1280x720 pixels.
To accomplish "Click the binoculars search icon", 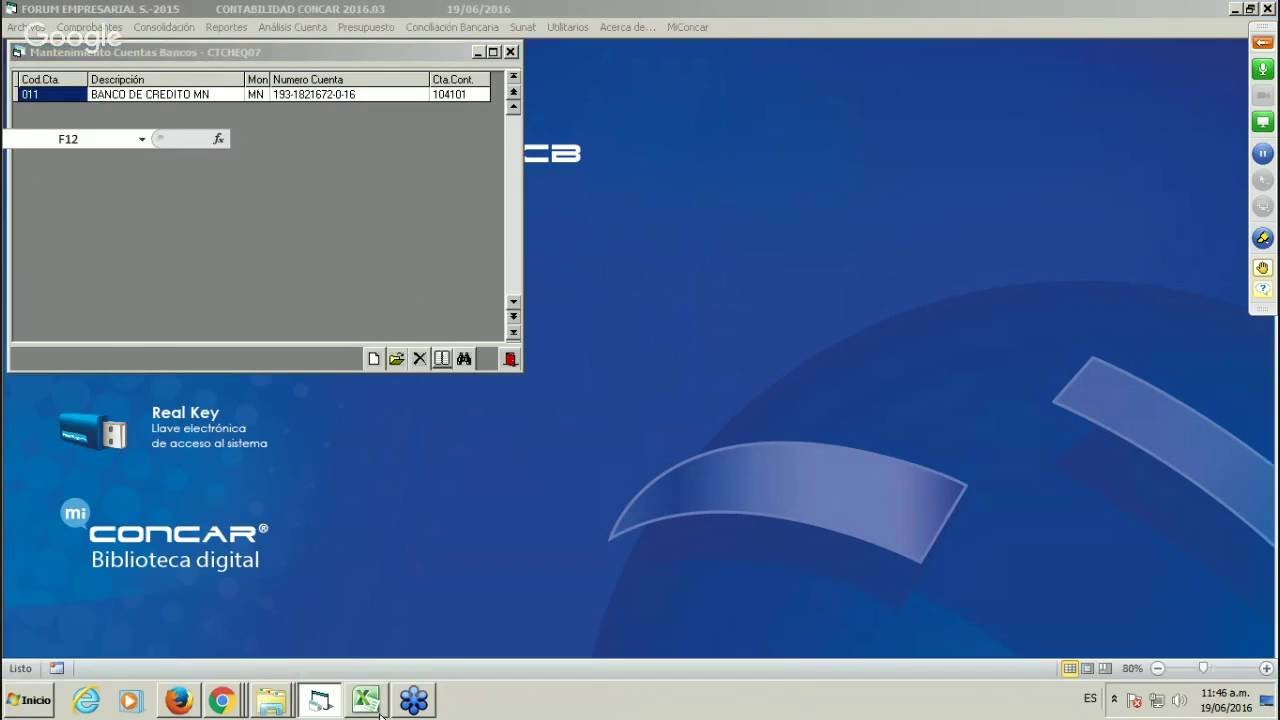I will (x=464, y=359).
